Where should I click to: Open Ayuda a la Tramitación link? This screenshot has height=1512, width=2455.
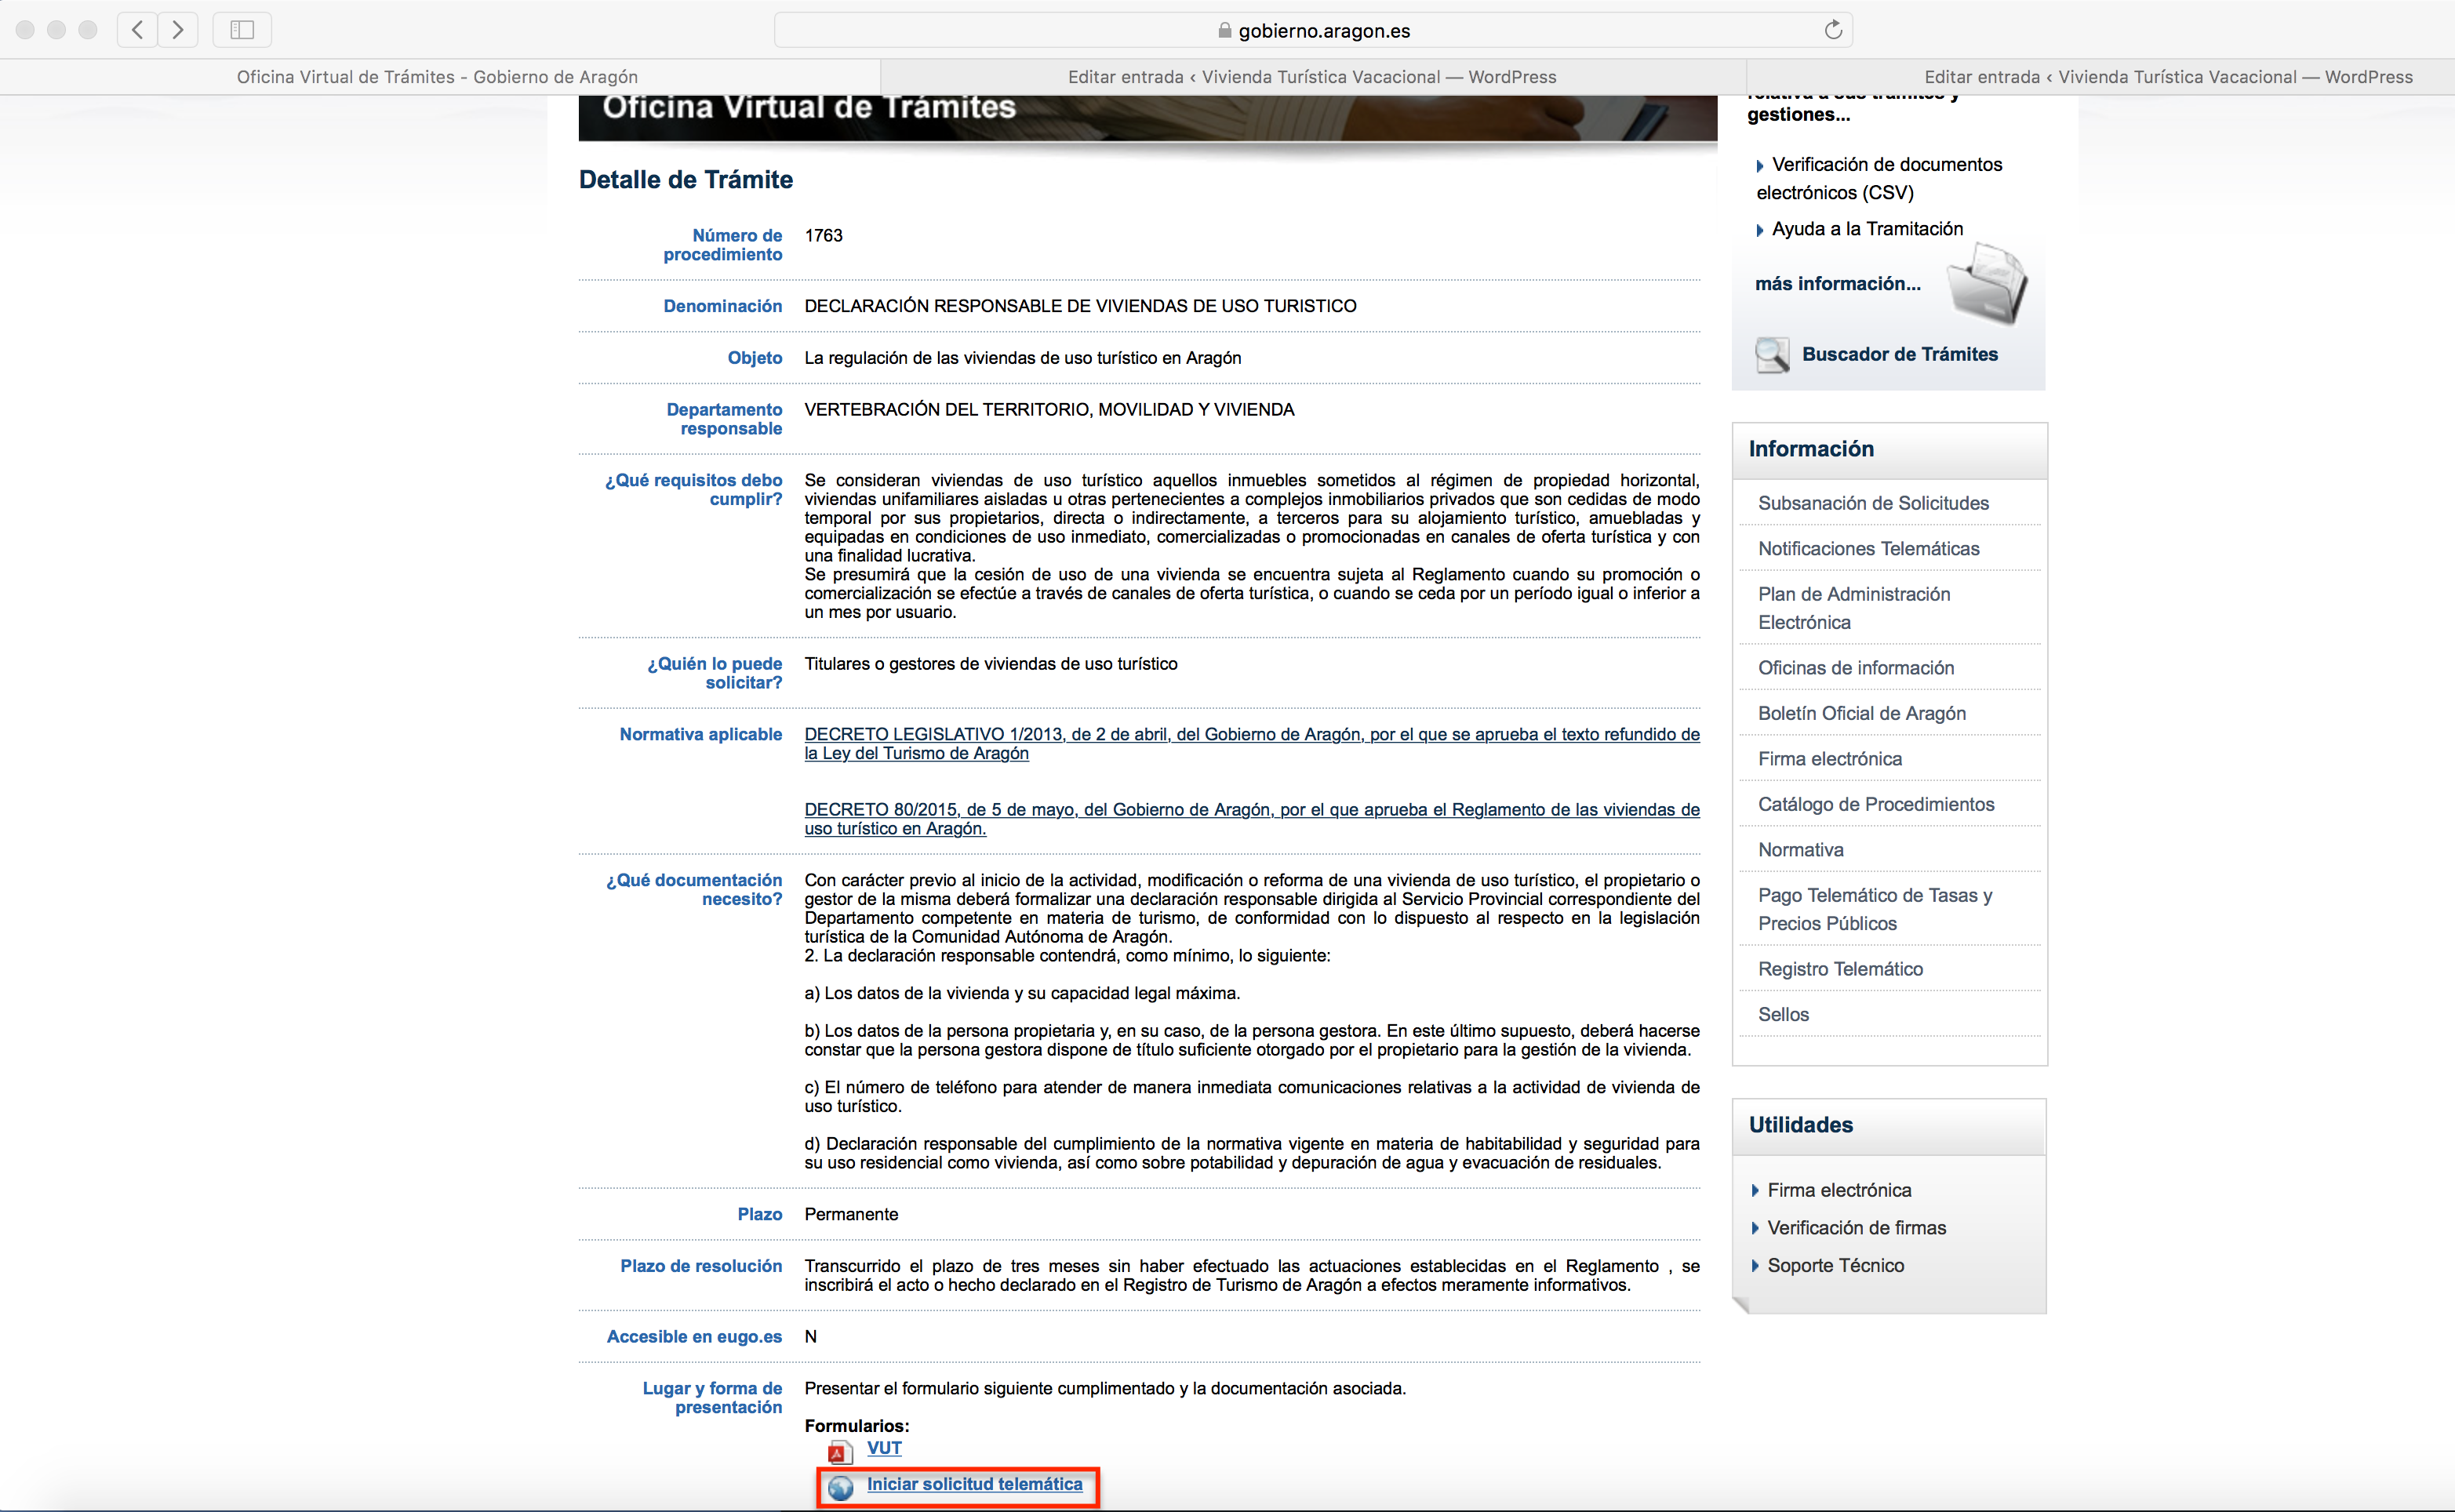click(x=1867, y=228)
